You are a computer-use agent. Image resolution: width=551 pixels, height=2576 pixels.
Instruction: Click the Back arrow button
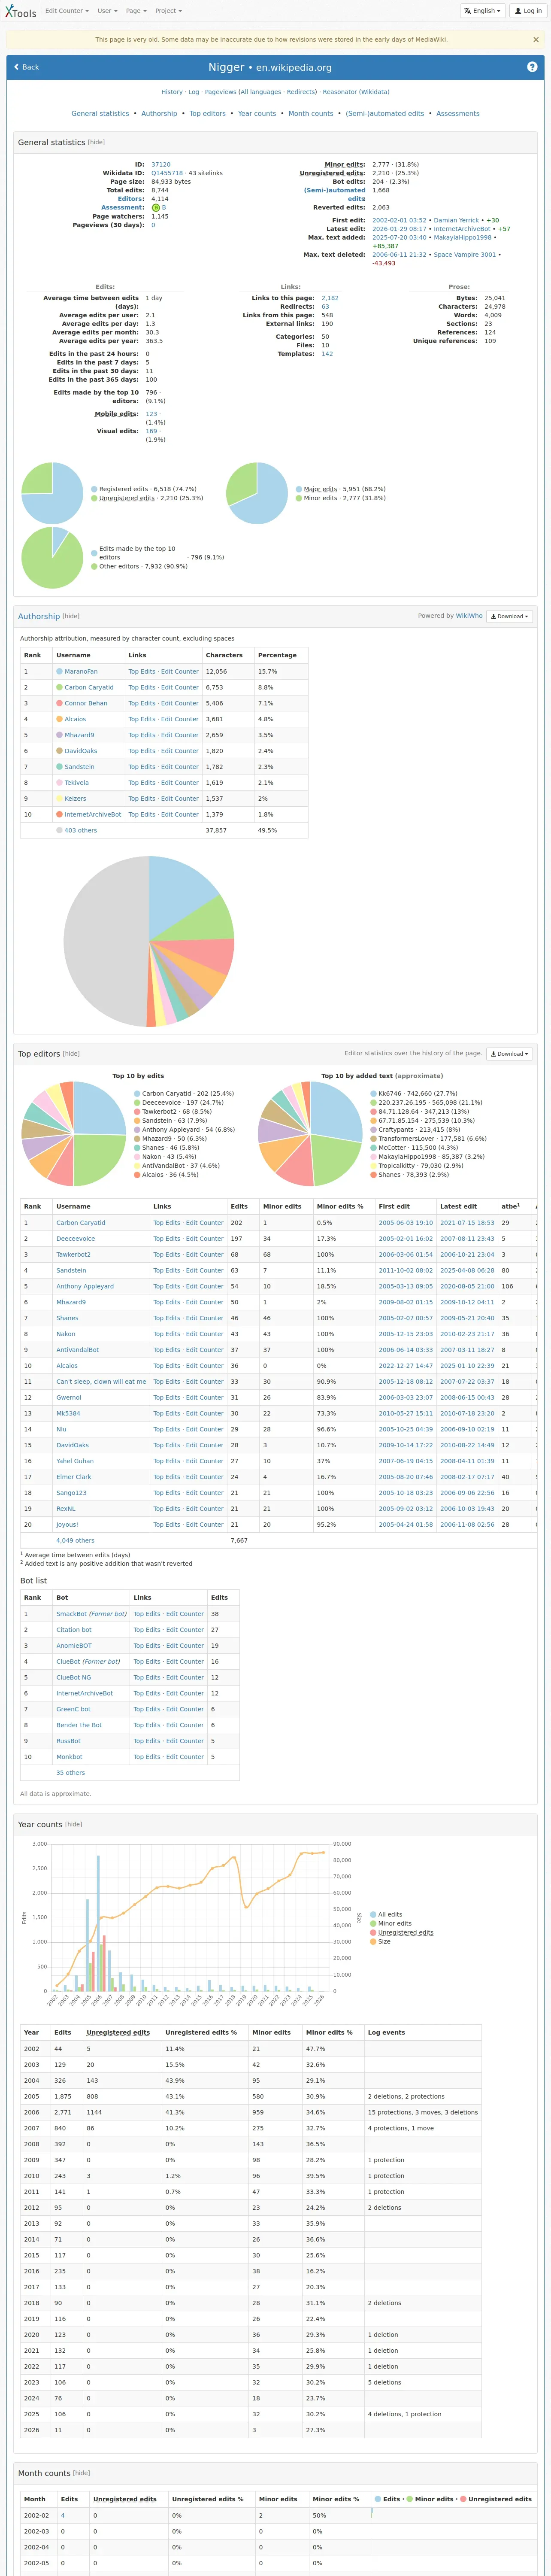coord(27,67)
